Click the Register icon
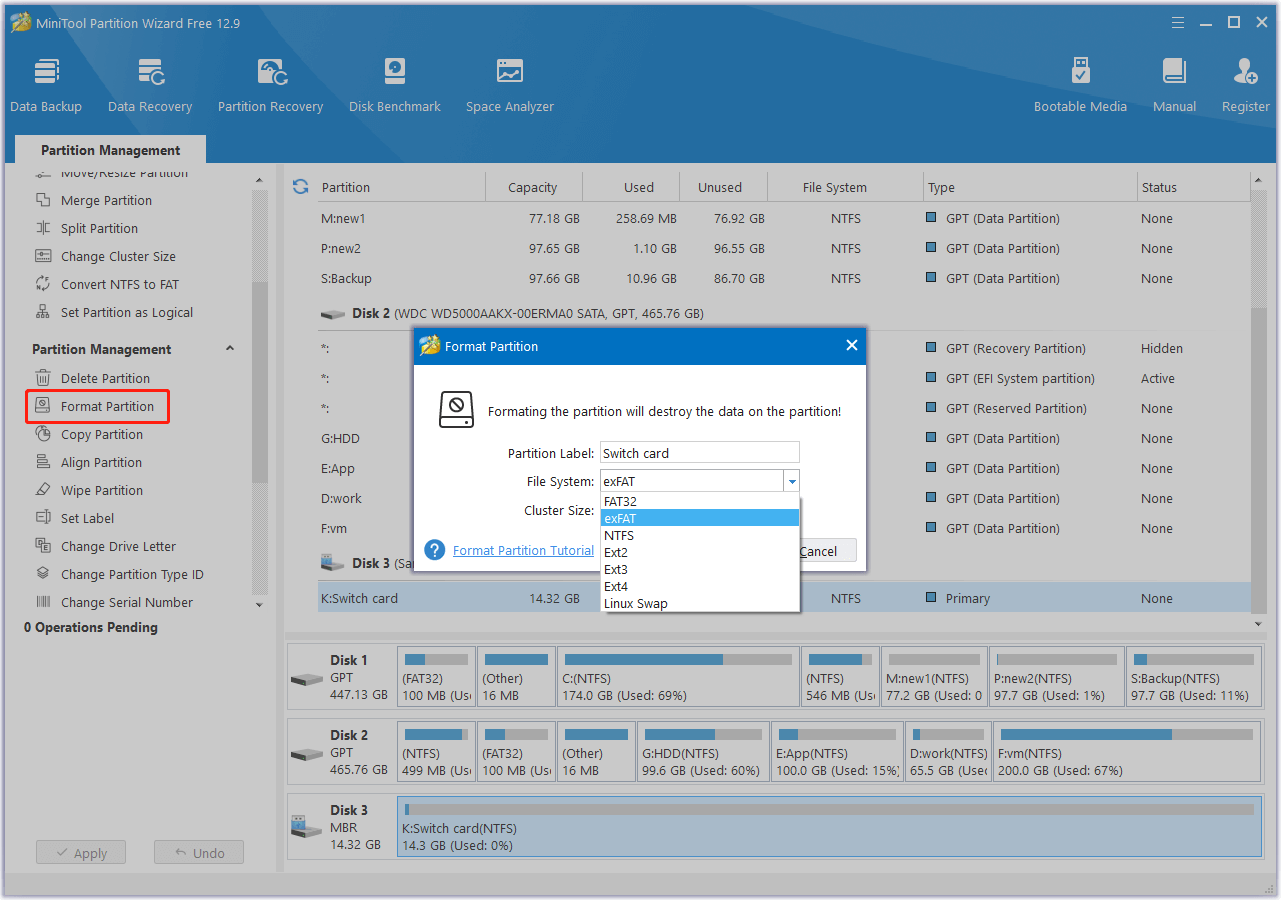 coord(1245,82)
